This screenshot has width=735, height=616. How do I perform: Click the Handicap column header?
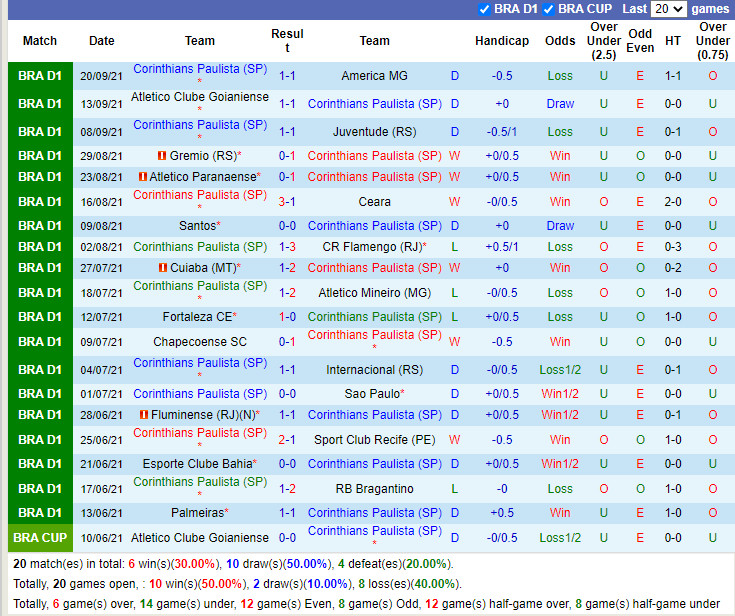(x=501, y=41)
